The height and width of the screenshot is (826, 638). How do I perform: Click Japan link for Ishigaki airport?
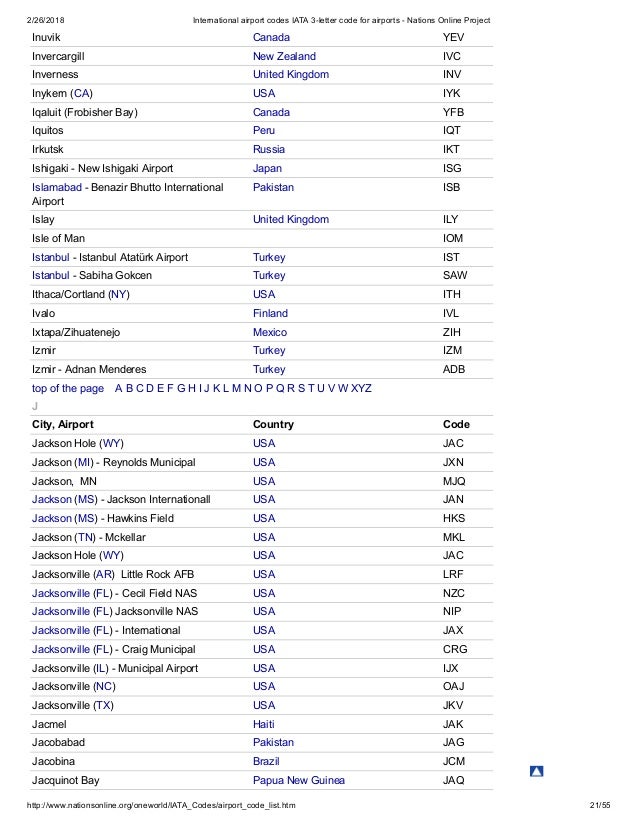point(267,168)
